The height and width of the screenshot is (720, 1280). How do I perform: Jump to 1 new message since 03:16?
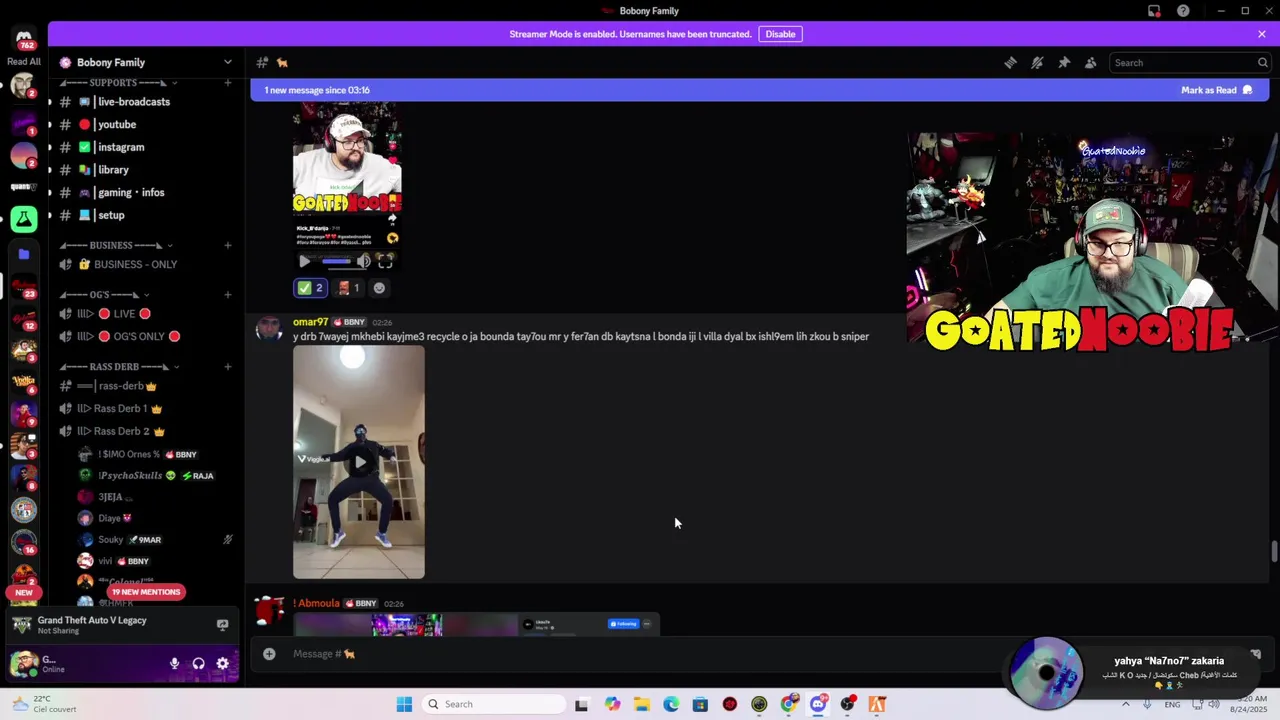click(x=317, y=90)
